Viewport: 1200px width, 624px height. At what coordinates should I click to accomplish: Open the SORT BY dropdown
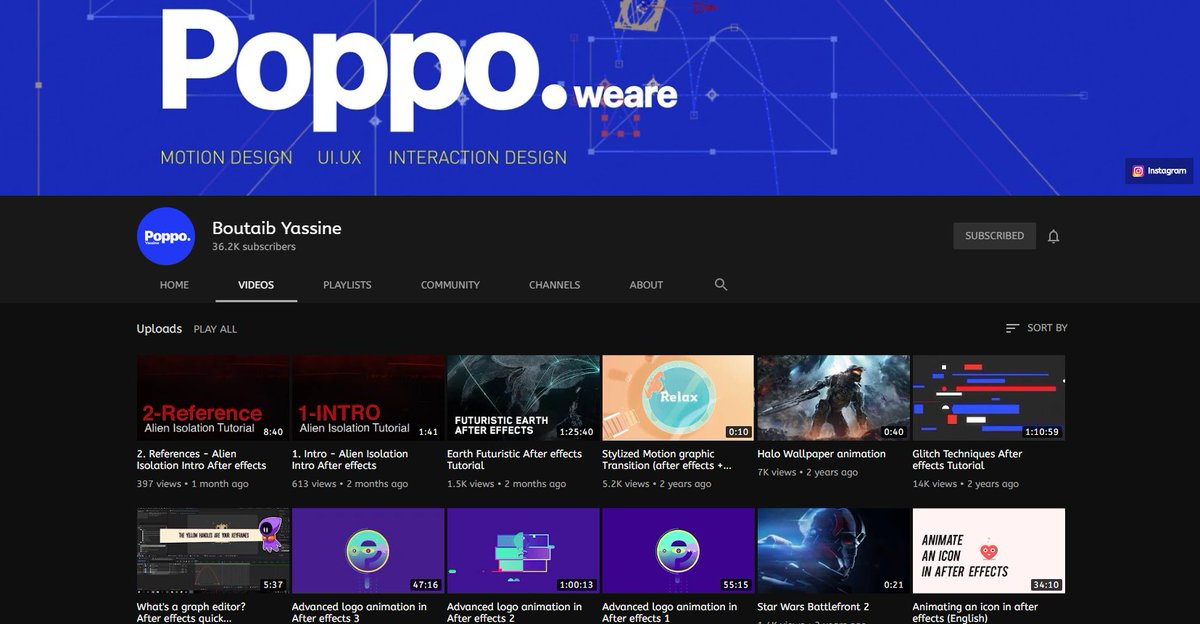(x=1036, y=328)
